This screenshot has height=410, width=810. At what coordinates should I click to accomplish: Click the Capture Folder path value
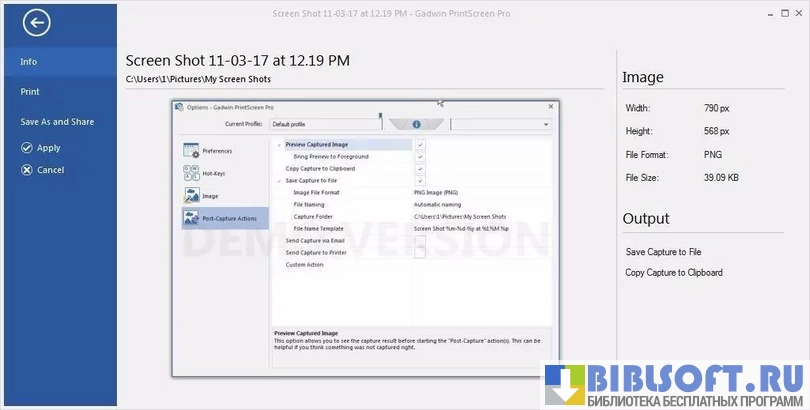[x=460, y=217]
